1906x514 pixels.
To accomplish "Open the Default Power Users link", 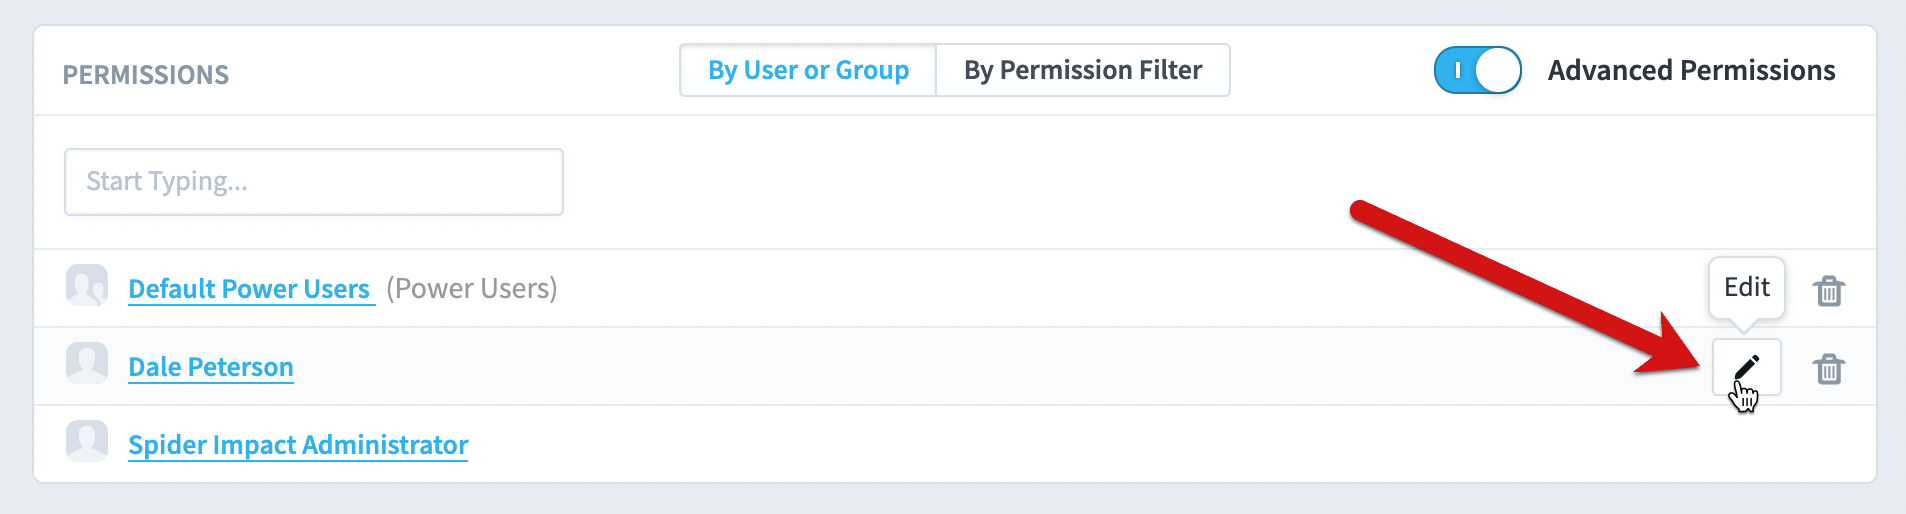I will (x=250, y=289).
